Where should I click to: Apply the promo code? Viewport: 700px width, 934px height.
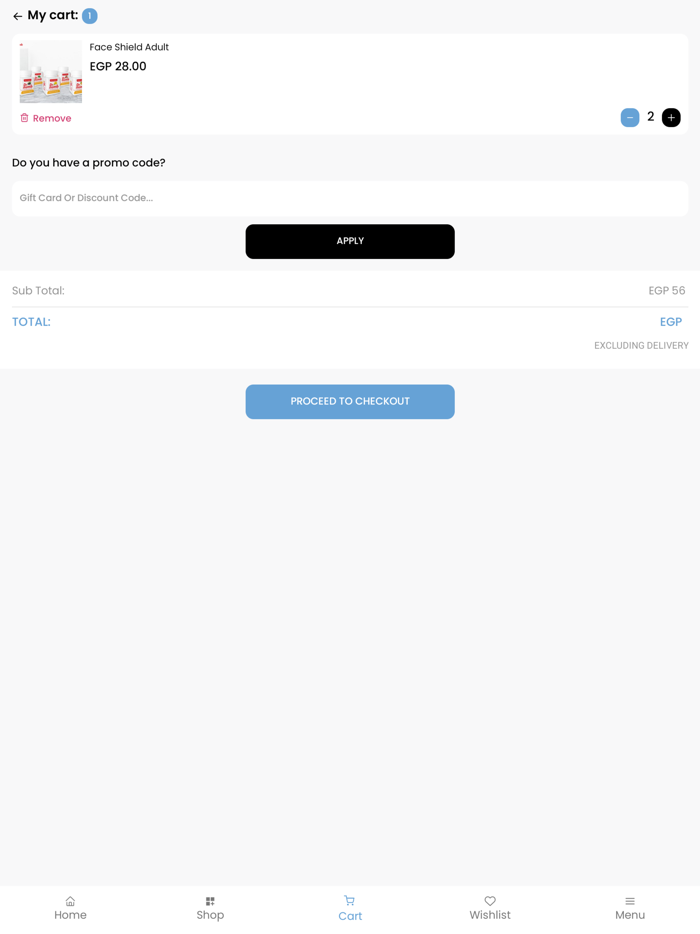[x=350, y=241]
